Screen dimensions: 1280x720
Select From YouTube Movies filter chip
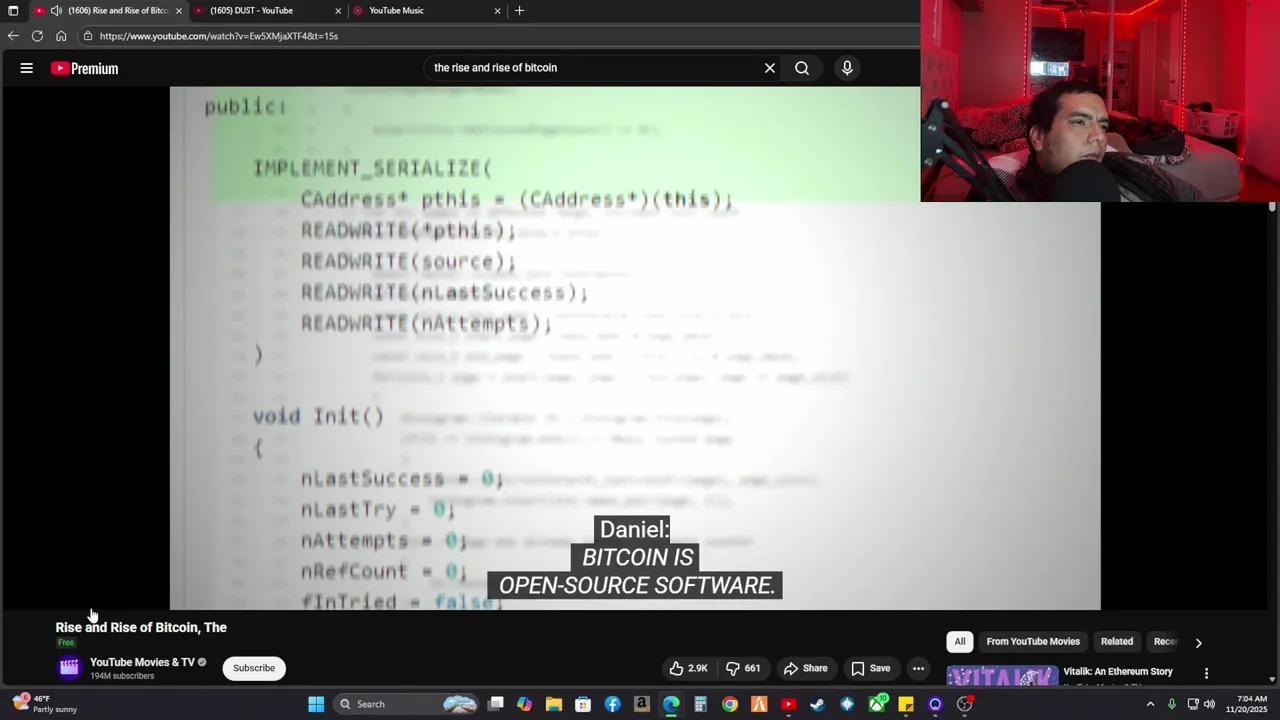point(1033,642)
